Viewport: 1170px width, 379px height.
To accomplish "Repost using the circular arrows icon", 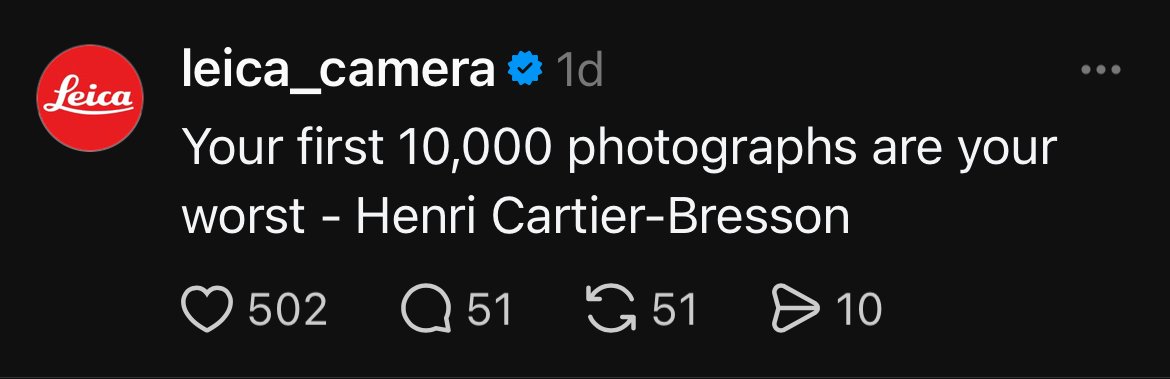I will 611,310.
